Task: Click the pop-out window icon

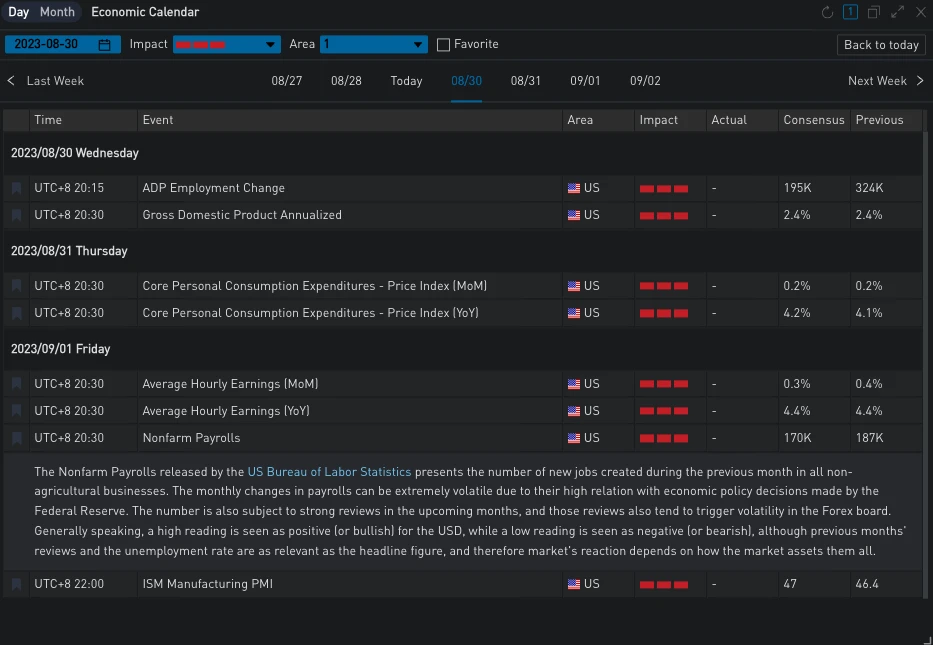Action: (874, 12)
